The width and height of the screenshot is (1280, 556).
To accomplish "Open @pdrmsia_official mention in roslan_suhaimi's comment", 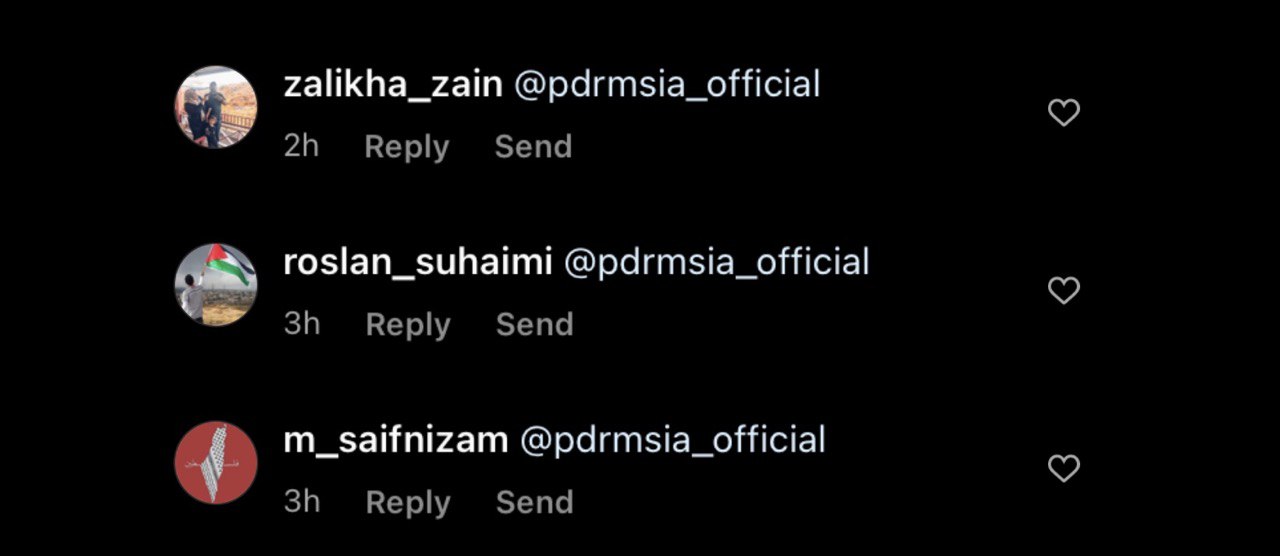I will click(717, 263).
